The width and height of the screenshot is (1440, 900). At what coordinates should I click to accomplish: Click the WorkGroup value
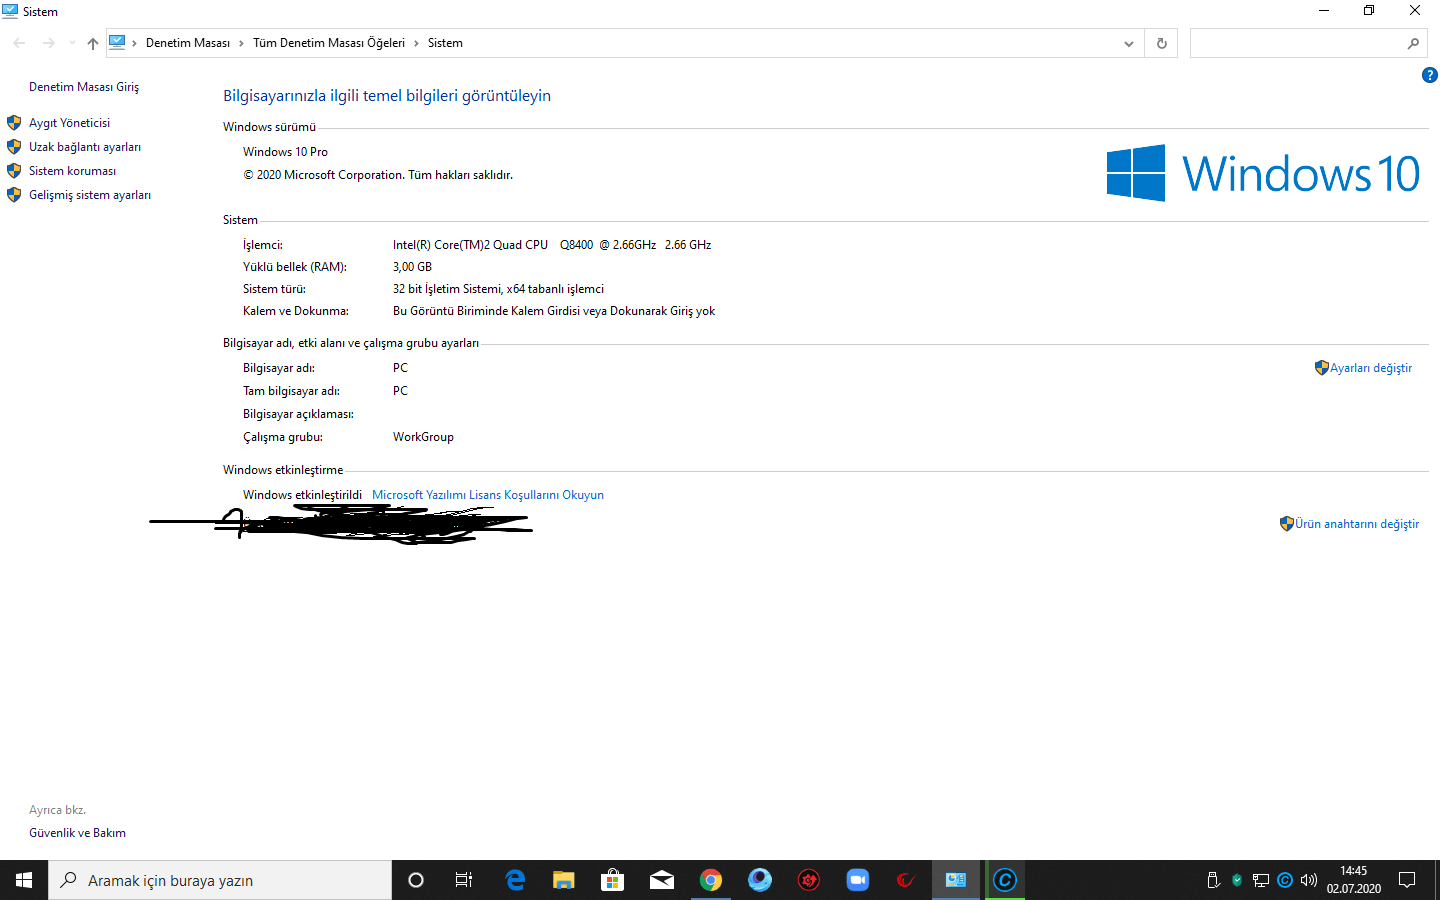[423, 437]
